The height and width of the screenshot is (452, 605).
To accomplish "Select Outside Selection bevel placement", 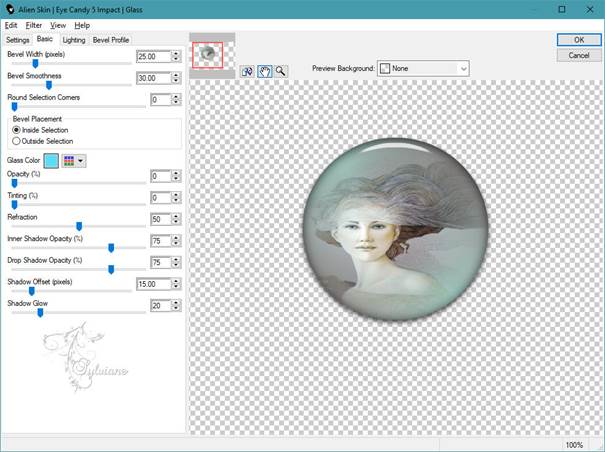I will (43, 141).
